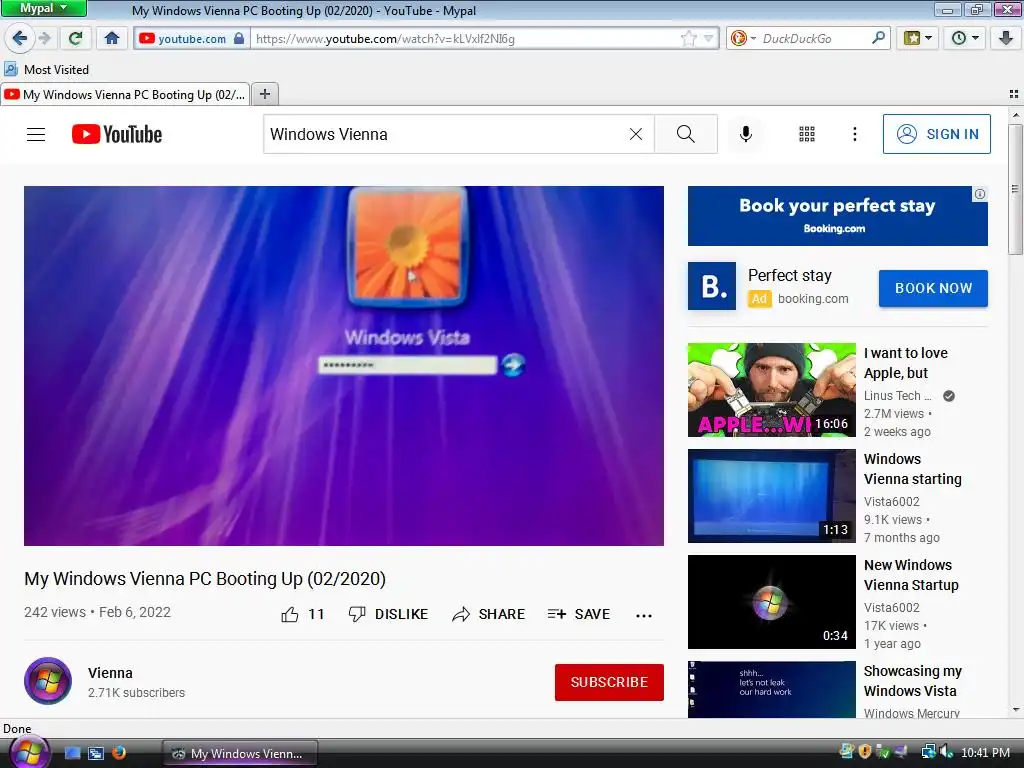The width and height of the screenshot is (1024, 768).
Task: Search with your voice microphone
Action: pyautogui.click(x=745, y=135)
